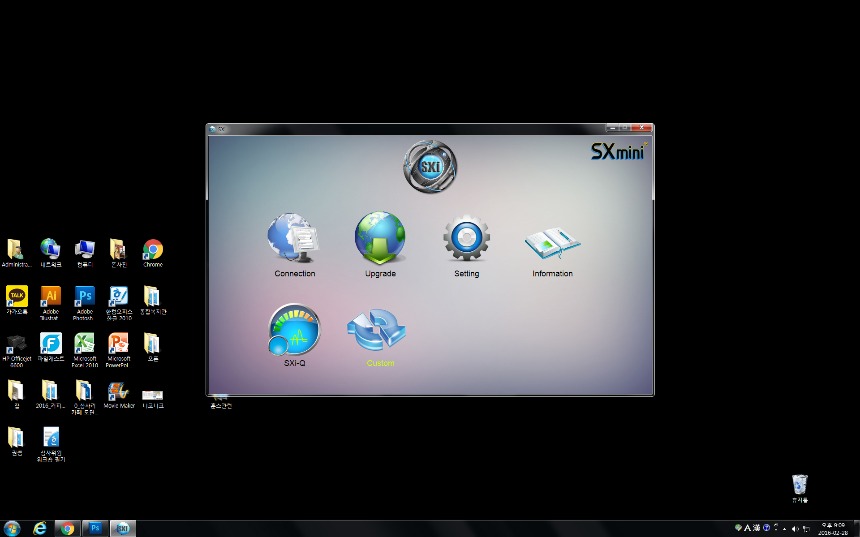Open the volume control in tray
The height and width of the screenshot is (537, 860).
(795, 529)
